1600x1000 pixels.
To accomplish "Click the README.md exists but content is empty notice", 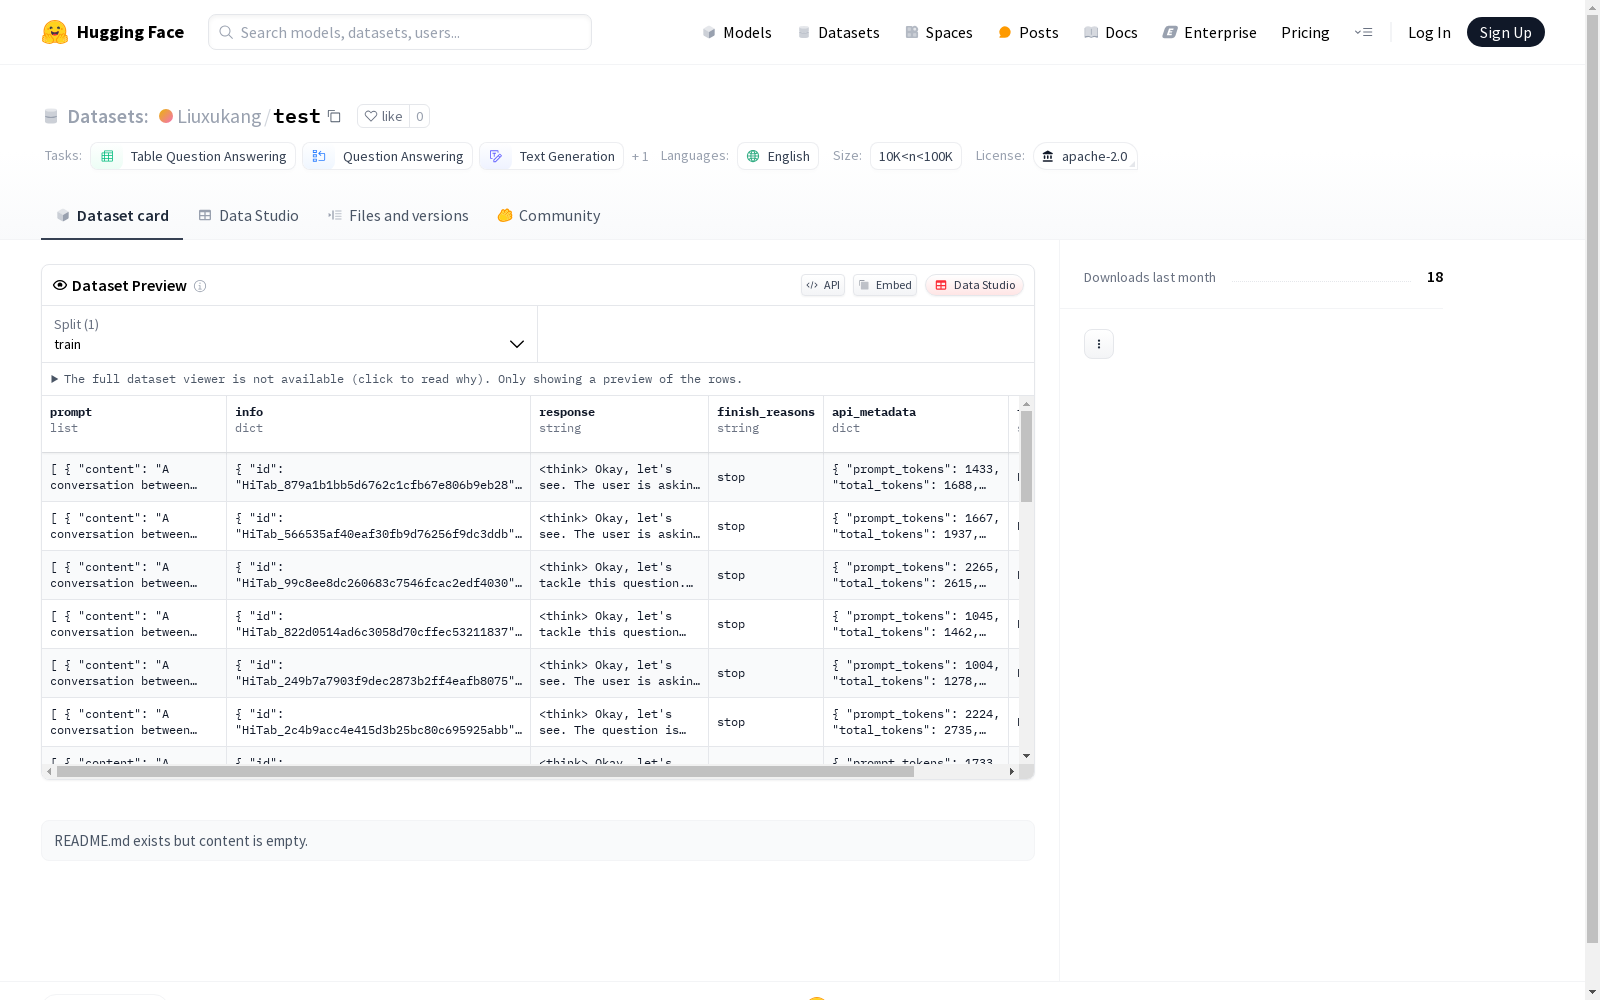I will tap(538, 841).
